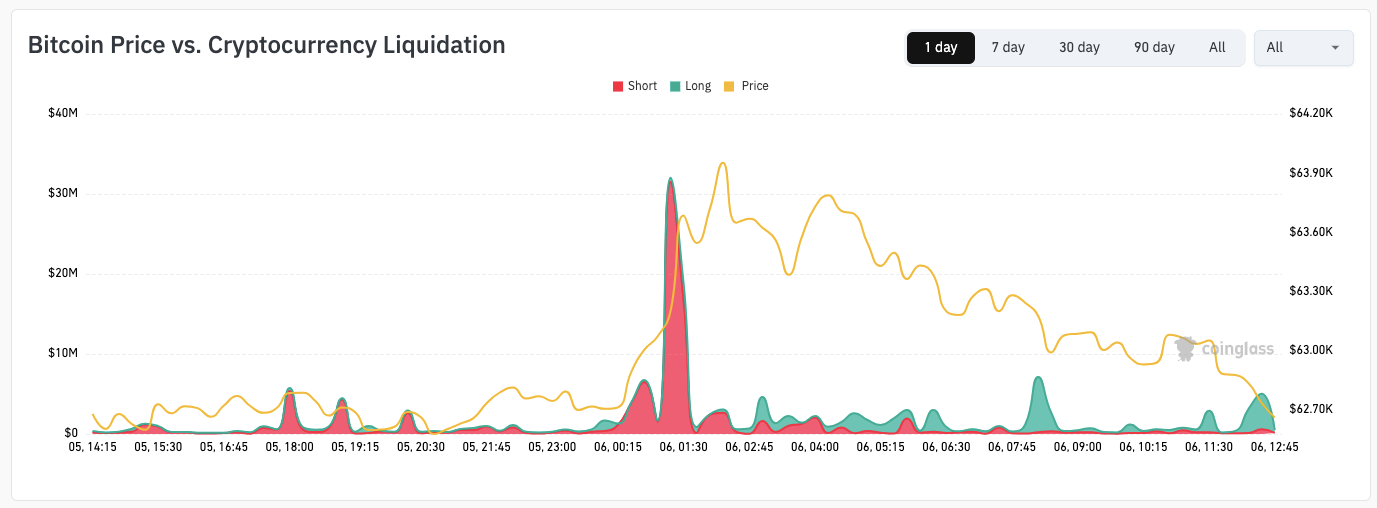Viewport: 1377px width, 508px height.
Task: Switch to the 30 day range
Action: pos(1079,47)
